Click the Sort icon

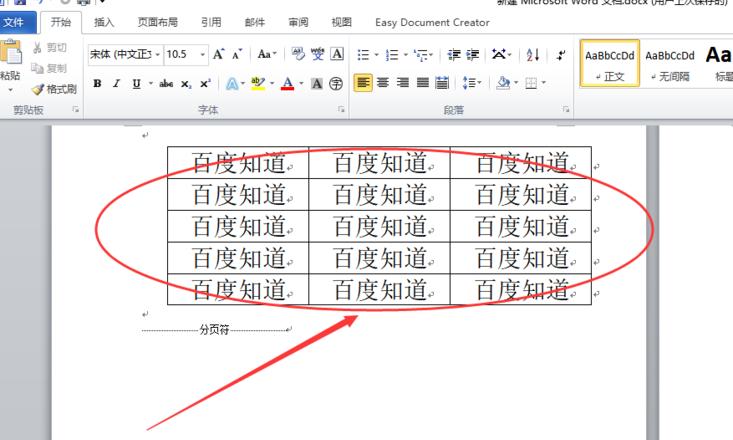(x=533, y=55)
